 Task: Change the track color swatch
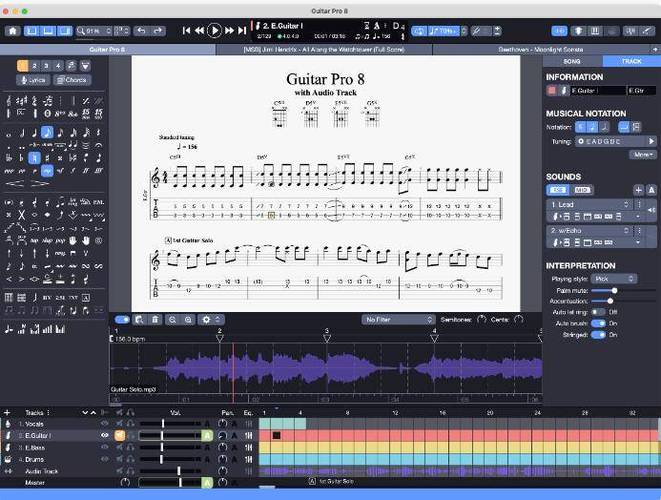[551, 91]
